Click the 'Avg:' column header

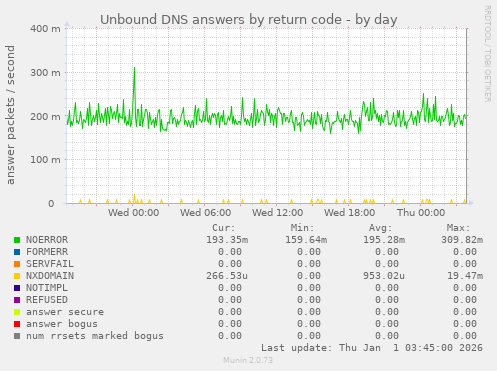pyautogui.click(x=380, y=228)
